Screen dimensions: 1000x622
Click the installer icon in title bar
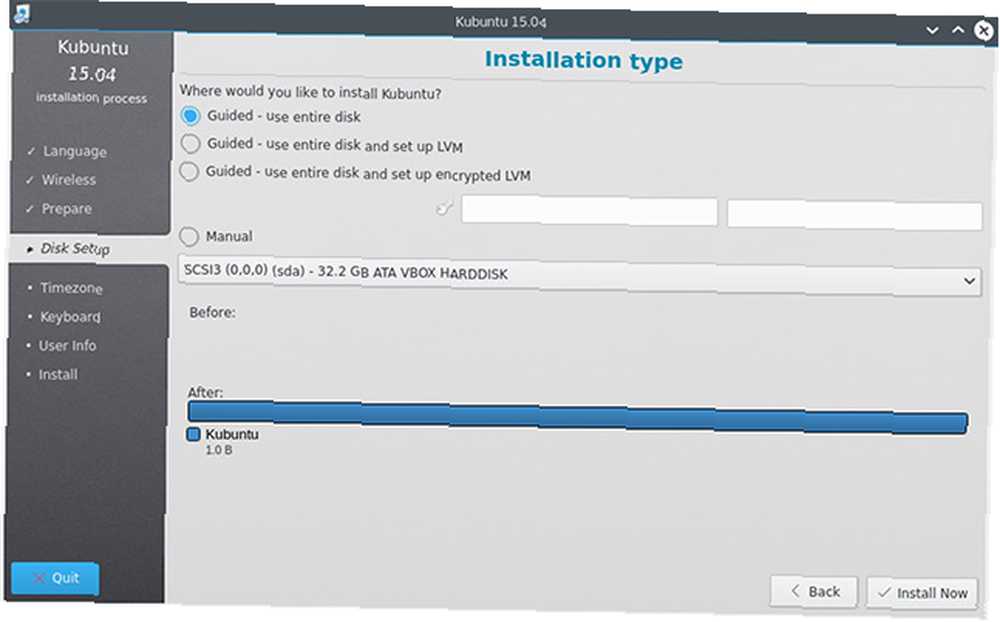coord(22,13)
